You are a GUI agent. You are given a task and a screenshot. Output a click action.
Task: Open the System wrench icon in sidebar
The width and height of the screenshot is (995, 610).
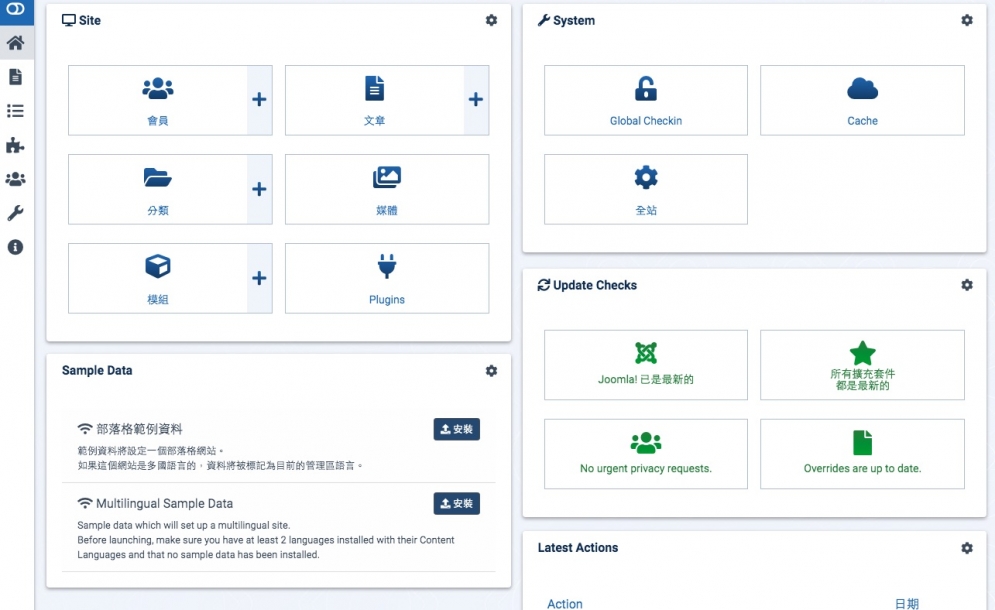(x=15, y=213)
